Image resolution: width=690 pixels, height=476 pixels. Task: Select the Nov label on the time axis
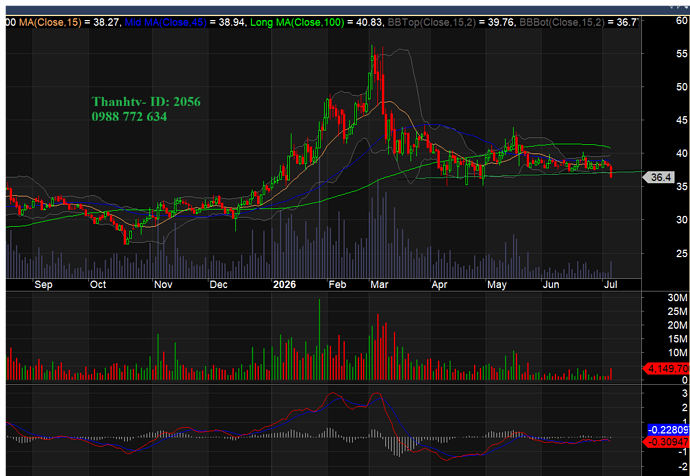(163, 285)
